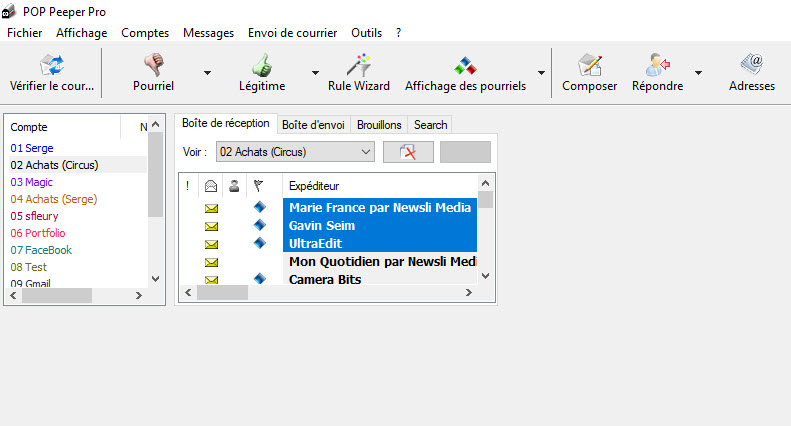
Task: Open the Comptes menu
Action: [145, 33]
